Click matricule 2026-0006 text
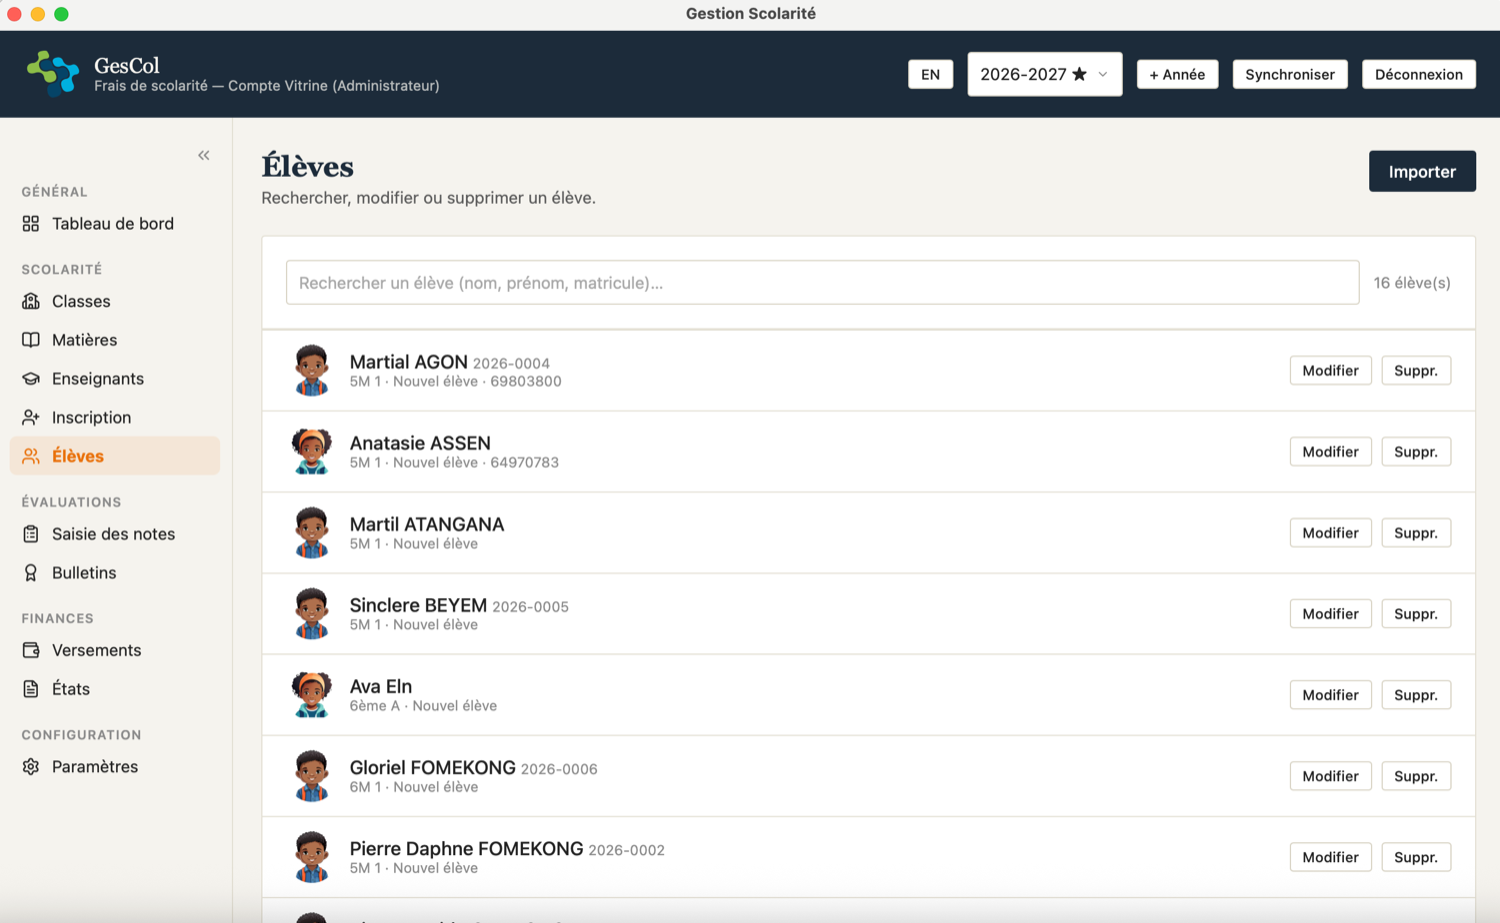 tap(559, 769)
